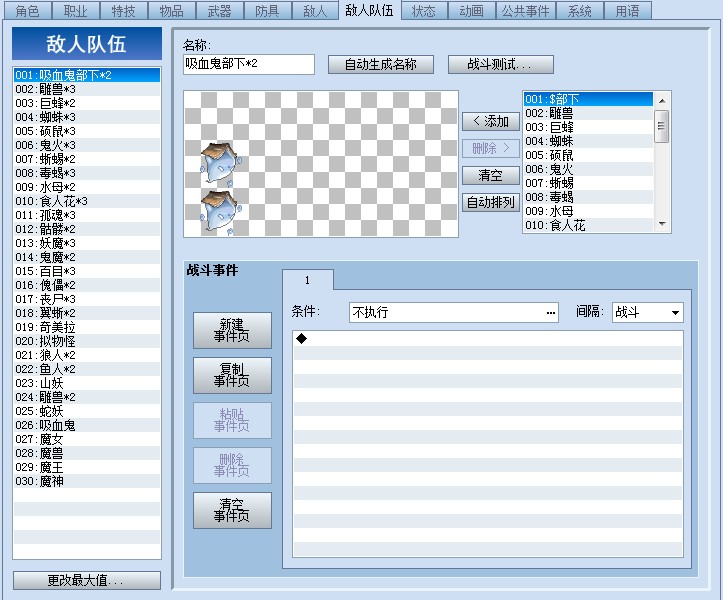723x600 pixels.
Task: Select troop 004:蜘蛛*3
Action: coord(87,117)
